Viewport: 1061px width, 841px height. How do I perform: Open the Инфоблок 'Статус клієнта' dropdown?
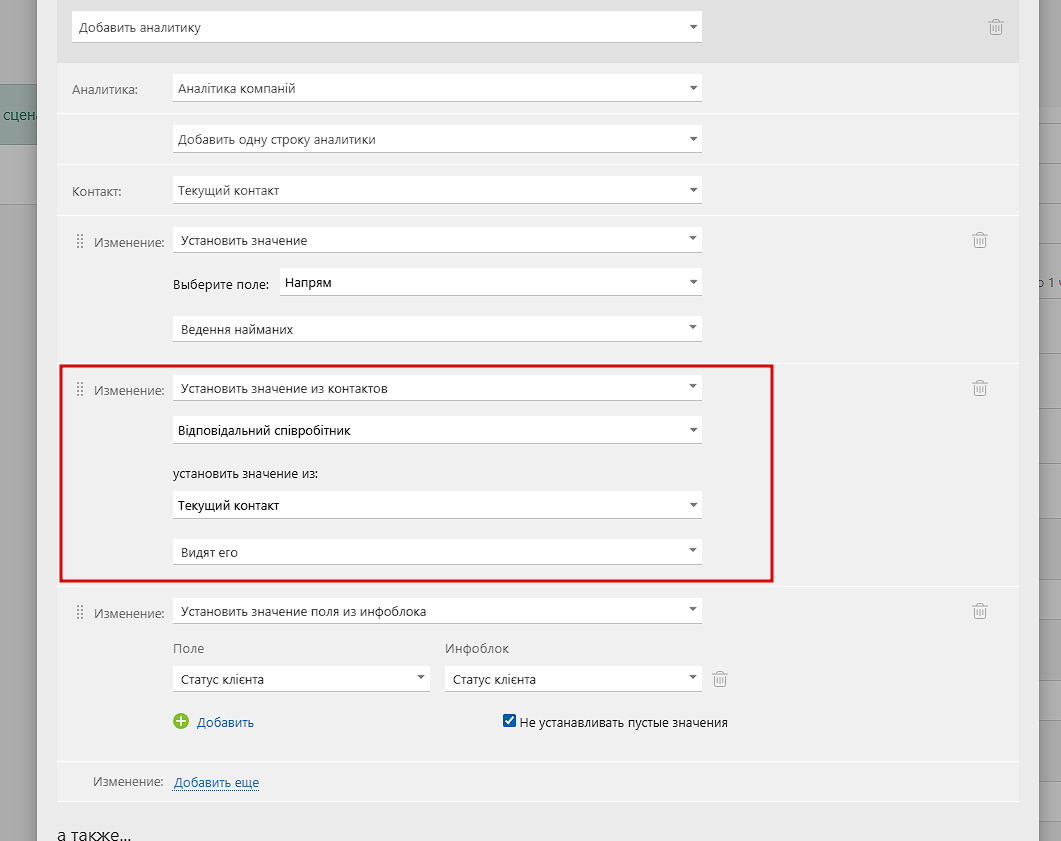point(572,679)
